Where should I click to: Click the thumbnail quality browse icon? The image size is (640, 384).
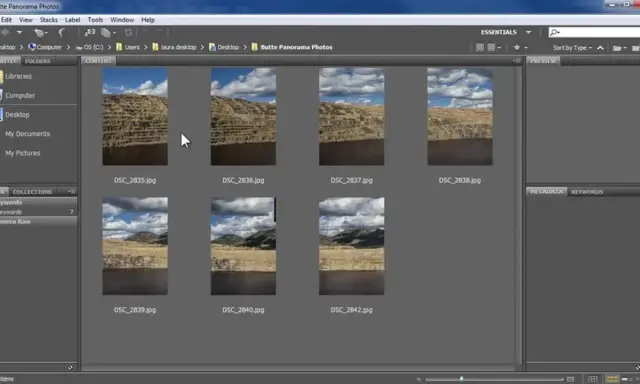480,47
